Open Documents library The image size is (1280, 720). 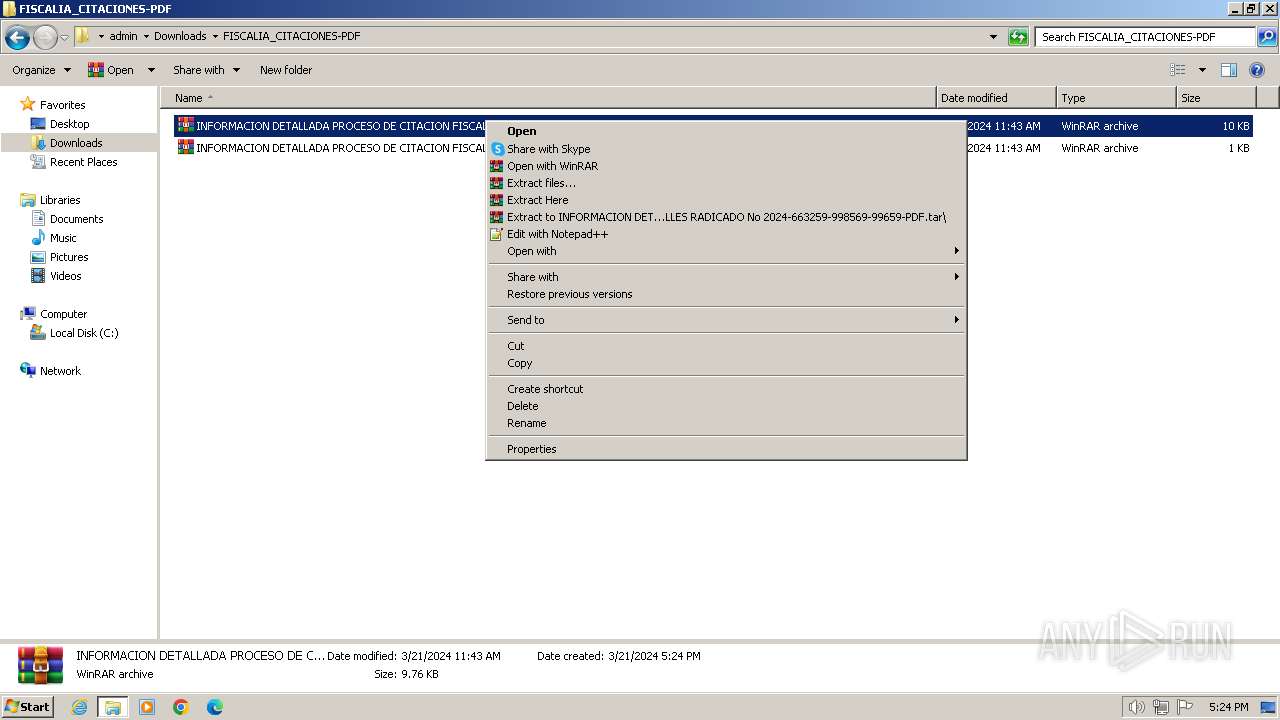76,219
